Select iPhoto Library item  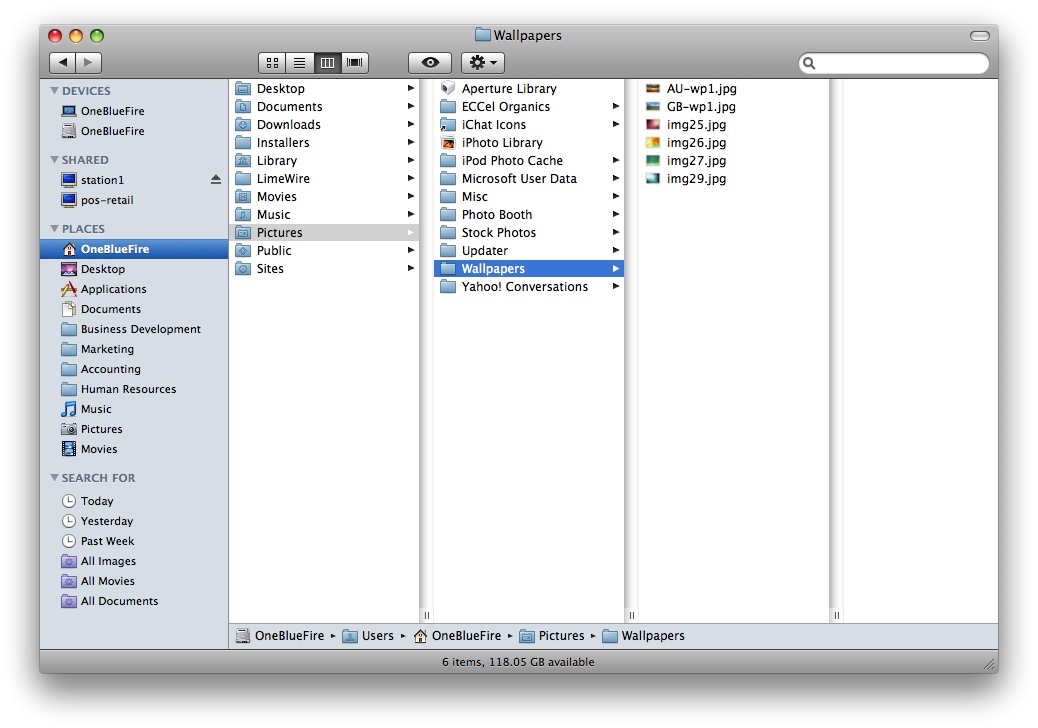coord(529,142)
